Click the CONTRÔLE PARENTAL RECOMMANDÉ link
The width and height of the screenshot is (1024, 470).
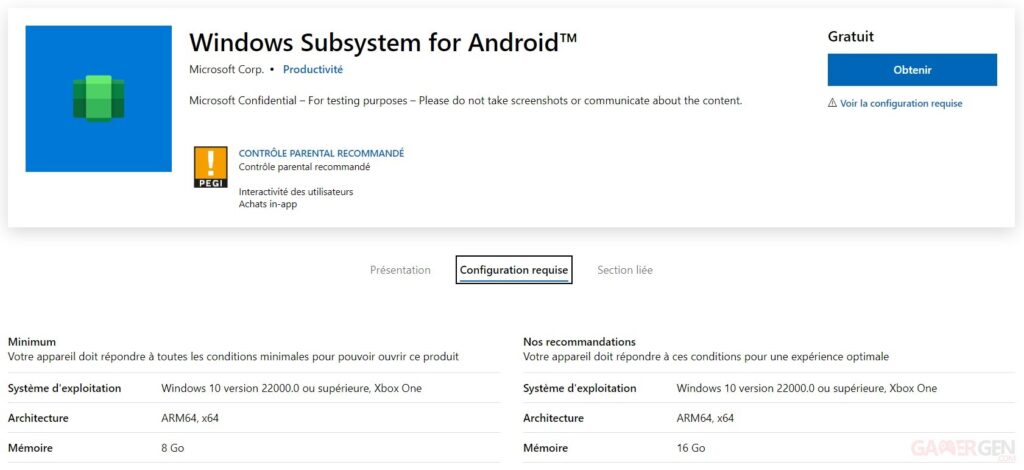pyautogui.click(x=321, y=153)
